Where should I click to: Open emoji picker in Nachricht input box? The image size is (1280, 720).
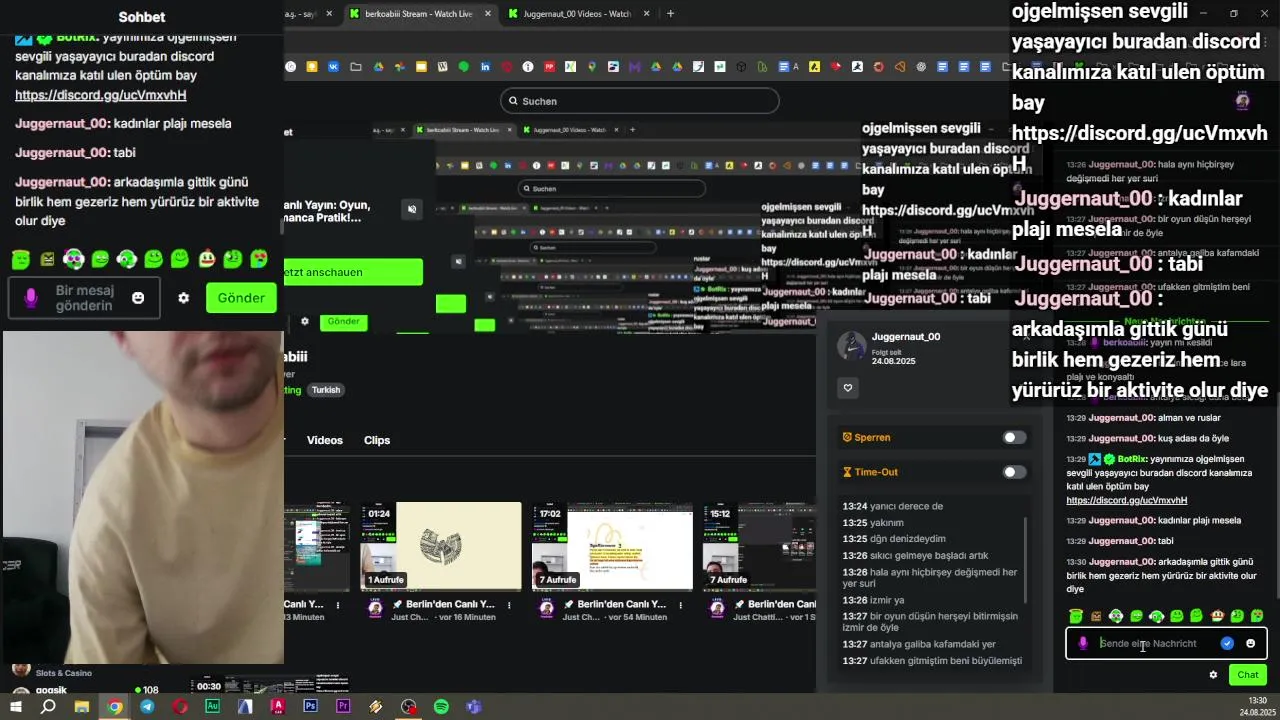1250,643
